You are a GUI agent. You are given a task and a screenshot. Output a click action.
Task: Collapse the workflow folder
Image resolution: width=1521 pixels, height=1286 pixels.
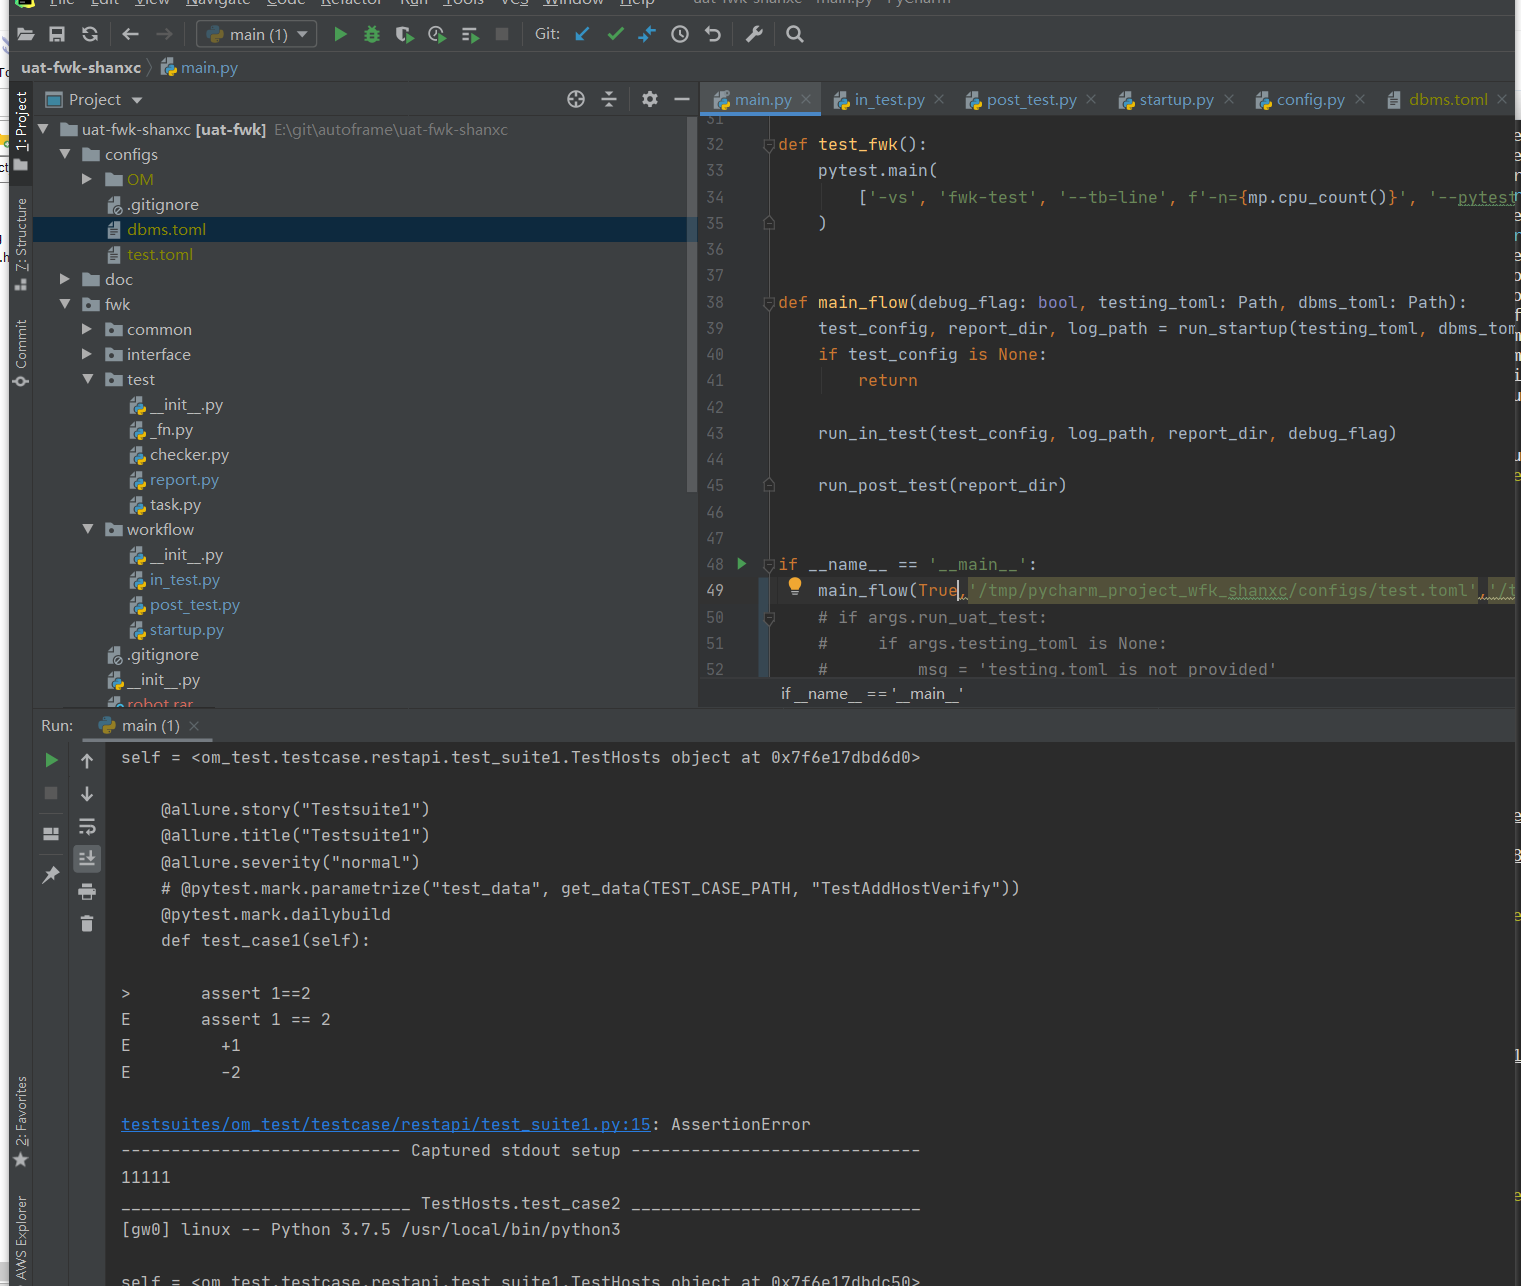tap(87, 529)
